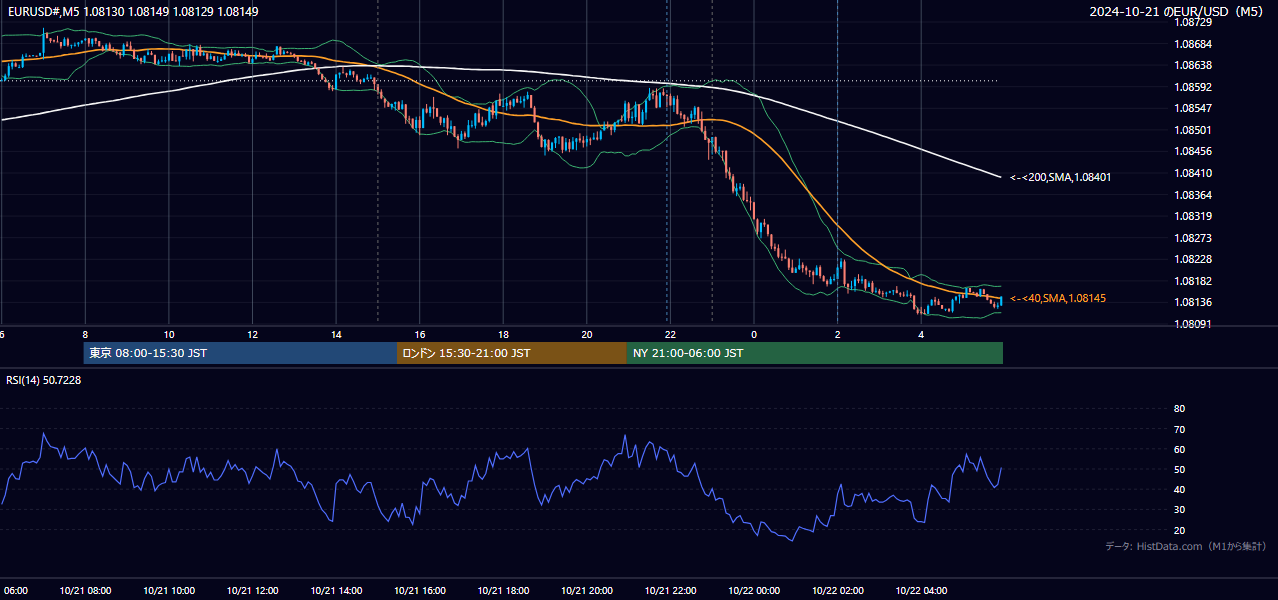The image size is (1278, 600).
Task: Click the 40 SMA 1.08145 line label
Action: click(1058, 298)
